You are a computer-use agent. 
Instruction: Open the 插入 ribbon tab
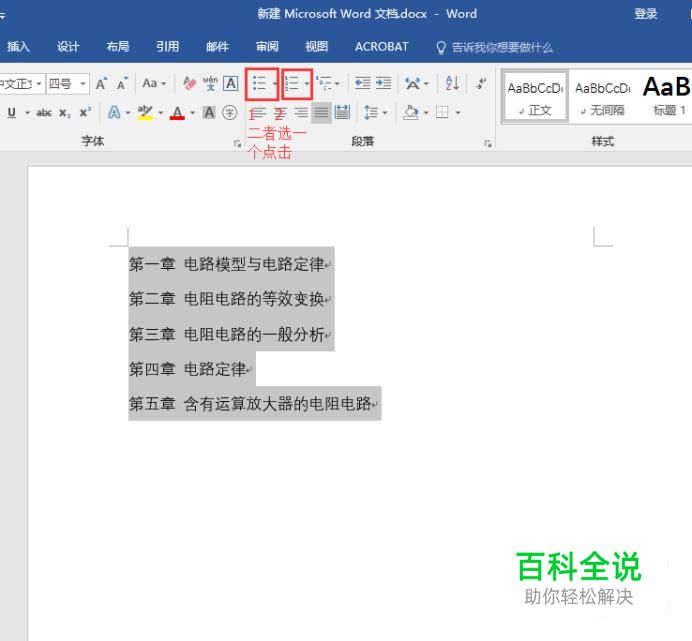pyautogui.click(x=19, y=46)
